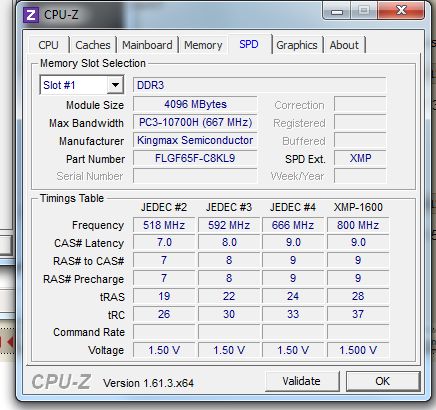Click the 4096 MBytes module size value

point(195,104)
